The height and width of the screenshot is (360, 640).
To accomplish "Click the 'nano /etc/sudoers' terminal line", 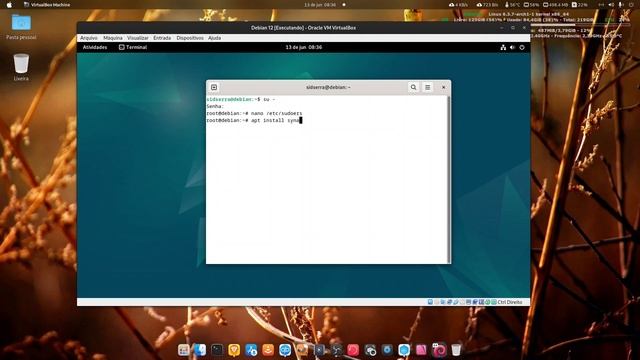I will tap(254, 113).
